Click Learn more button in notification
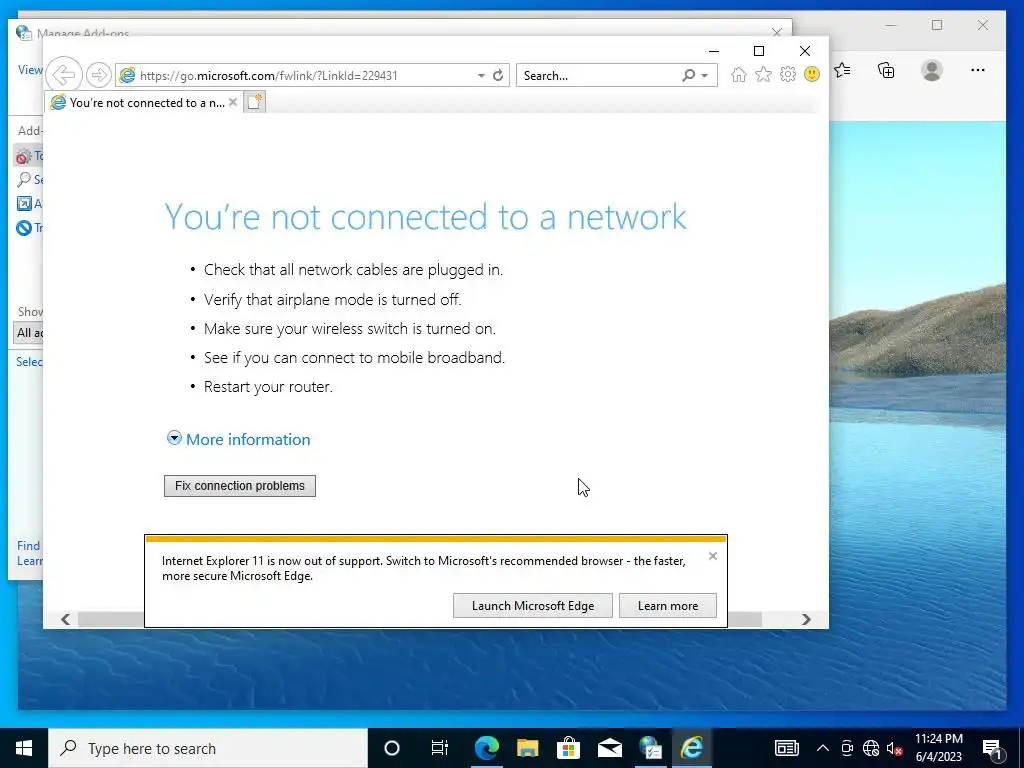 [667, 605]
